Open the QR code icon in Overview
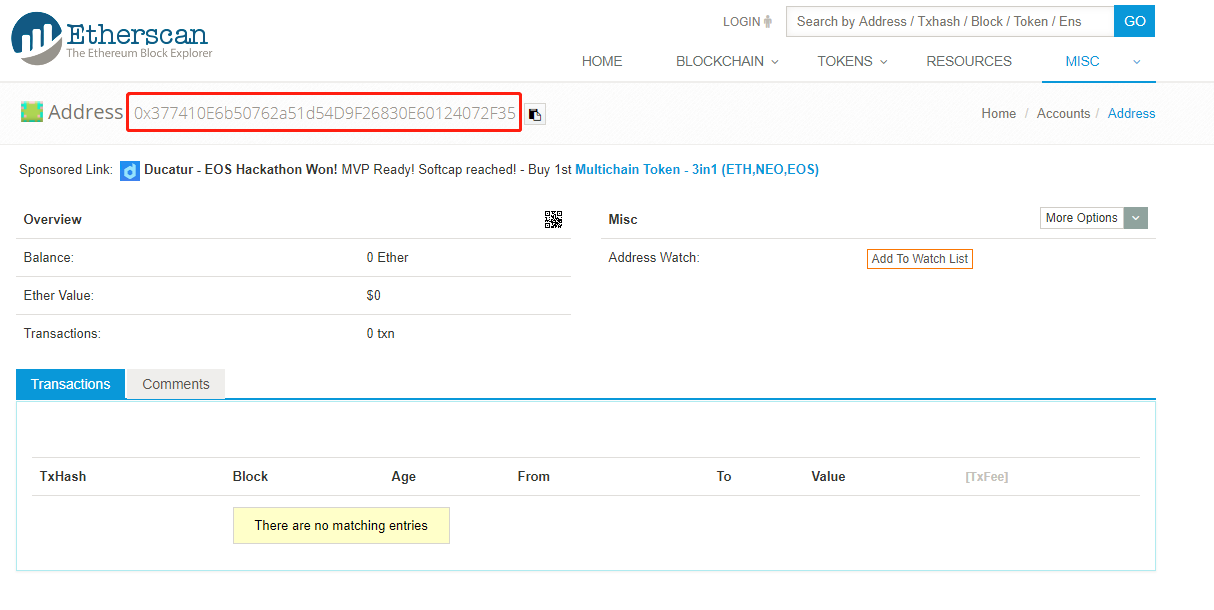This screenshot has height=610, width=1214. (x=553, y=219)
